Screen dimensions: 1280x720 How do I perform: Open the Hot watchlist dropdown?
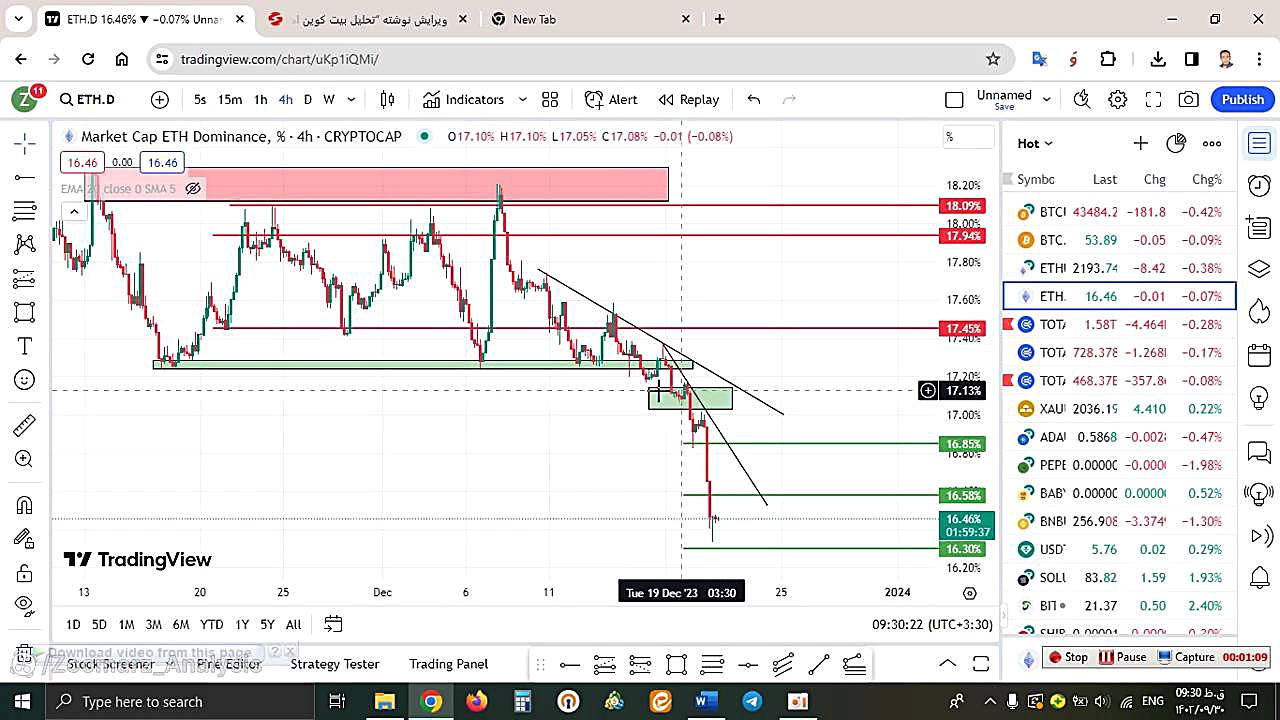pos(1035,143)
